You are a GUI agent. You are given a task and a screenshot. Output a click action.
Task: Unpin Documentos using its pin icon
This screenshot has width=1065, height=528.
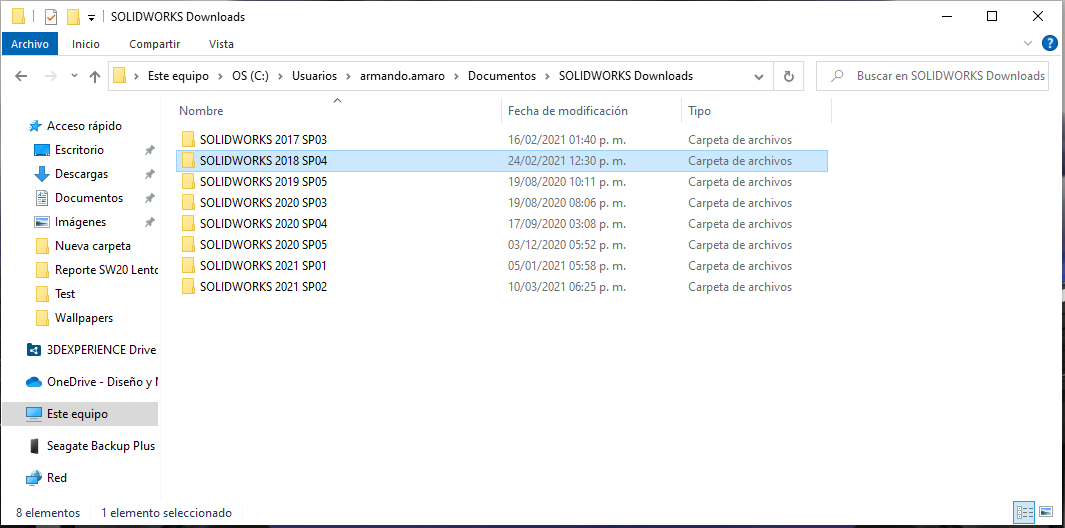(x=149, y=198)
